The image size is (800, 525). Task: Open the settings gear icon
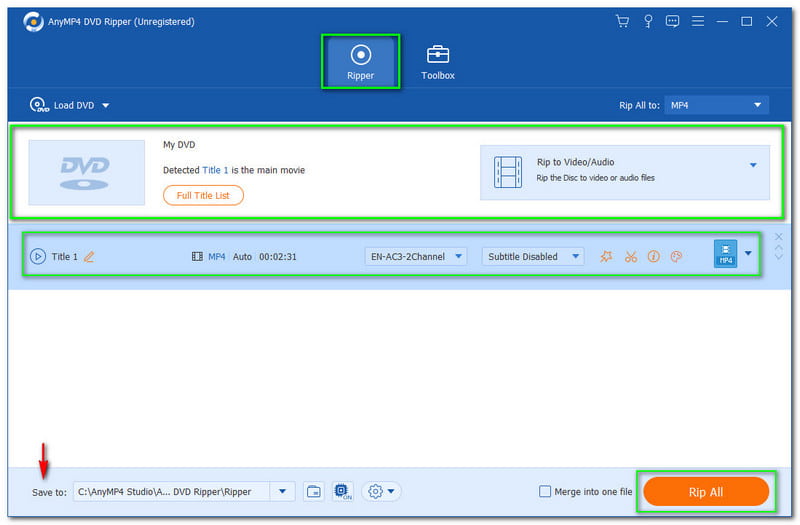click(x=375, y=491)
